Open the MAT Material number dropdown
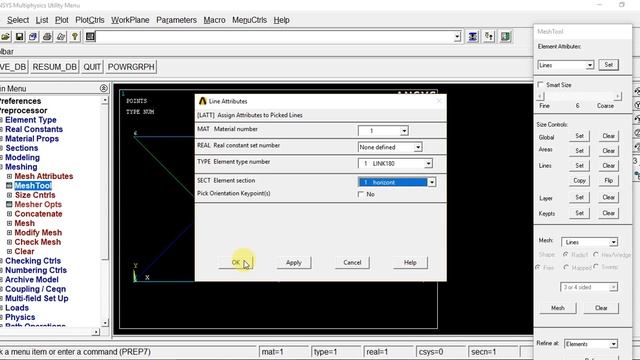The height and width of the screenshot is (360, 640). click(x=404, y=131)
